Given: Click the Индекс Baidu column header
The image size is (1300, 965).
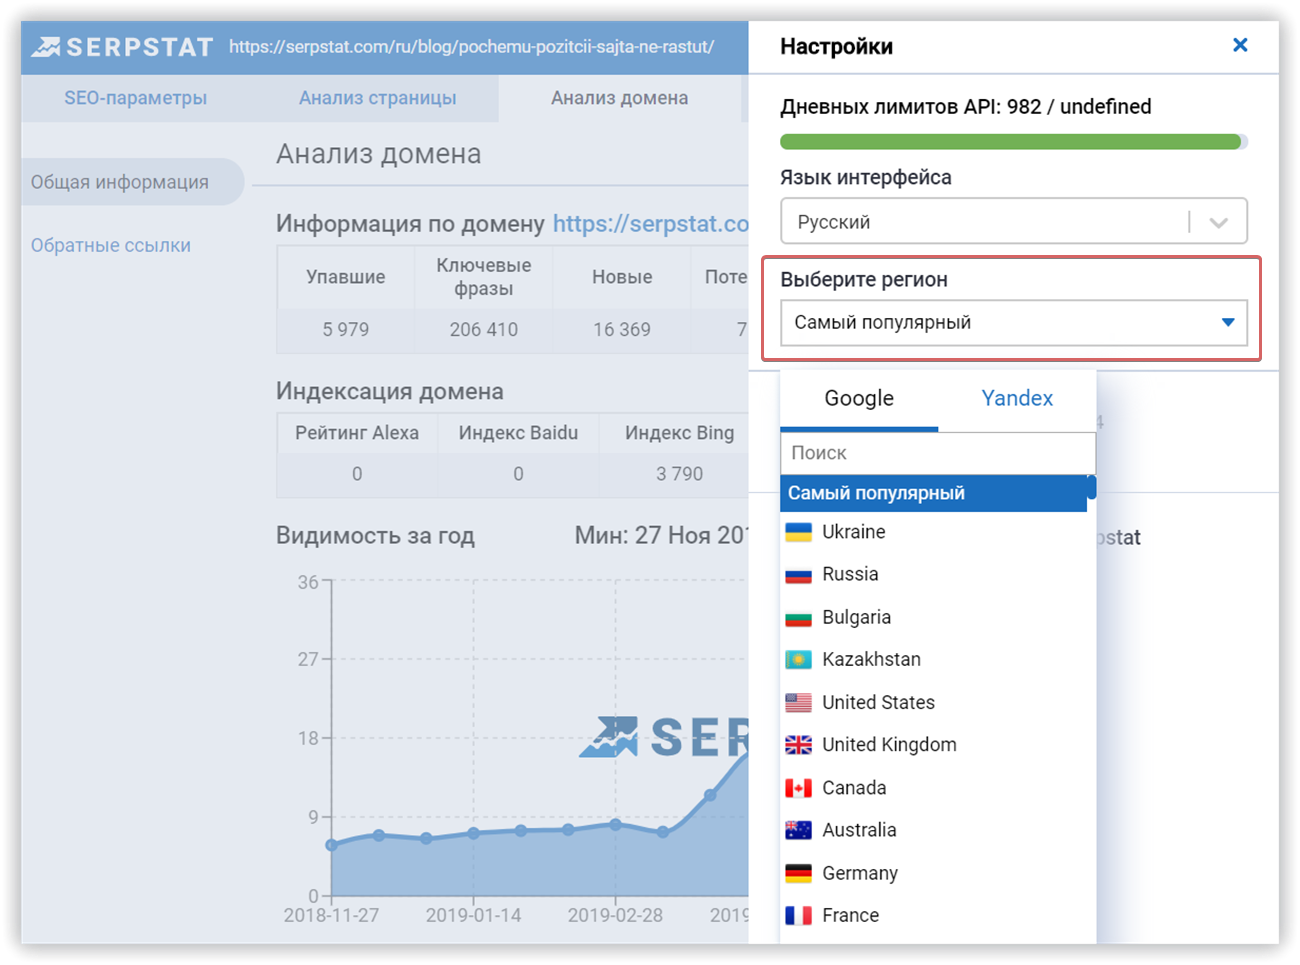Looking at the screenshot, I should click(518, 433).
